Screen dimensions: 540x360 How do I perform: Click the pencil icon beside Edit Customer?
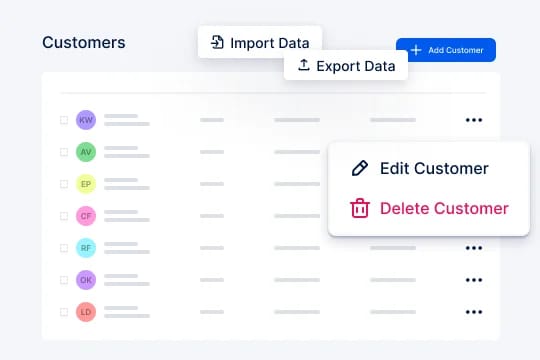click(x=360, y=168)
